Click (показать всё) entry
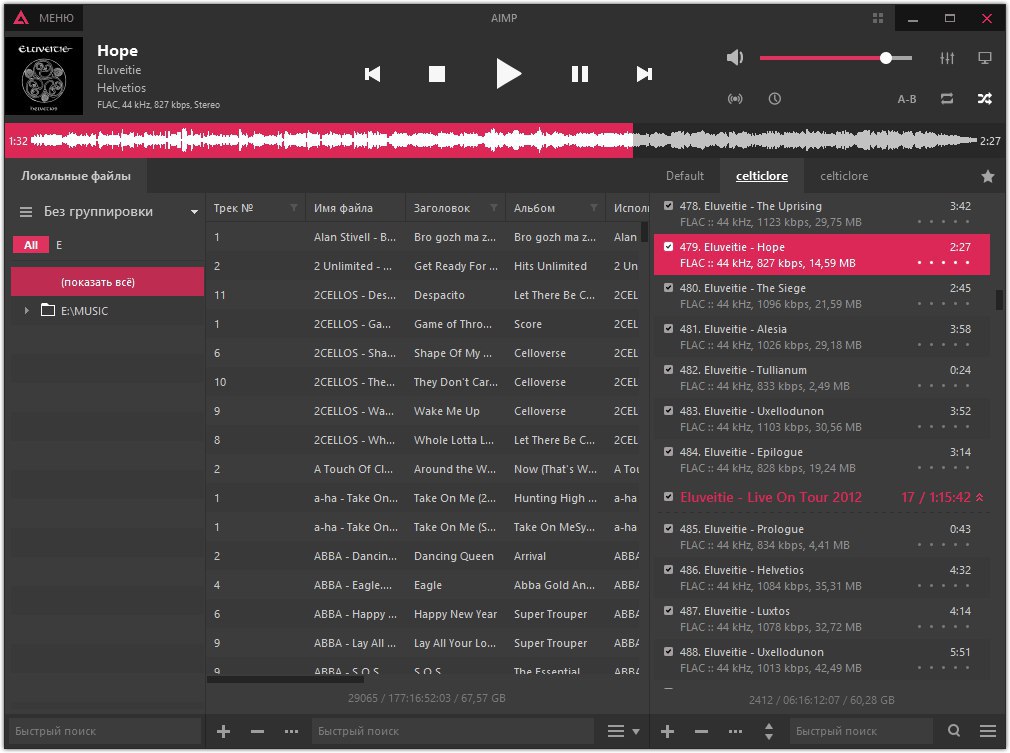 [108, 282]
